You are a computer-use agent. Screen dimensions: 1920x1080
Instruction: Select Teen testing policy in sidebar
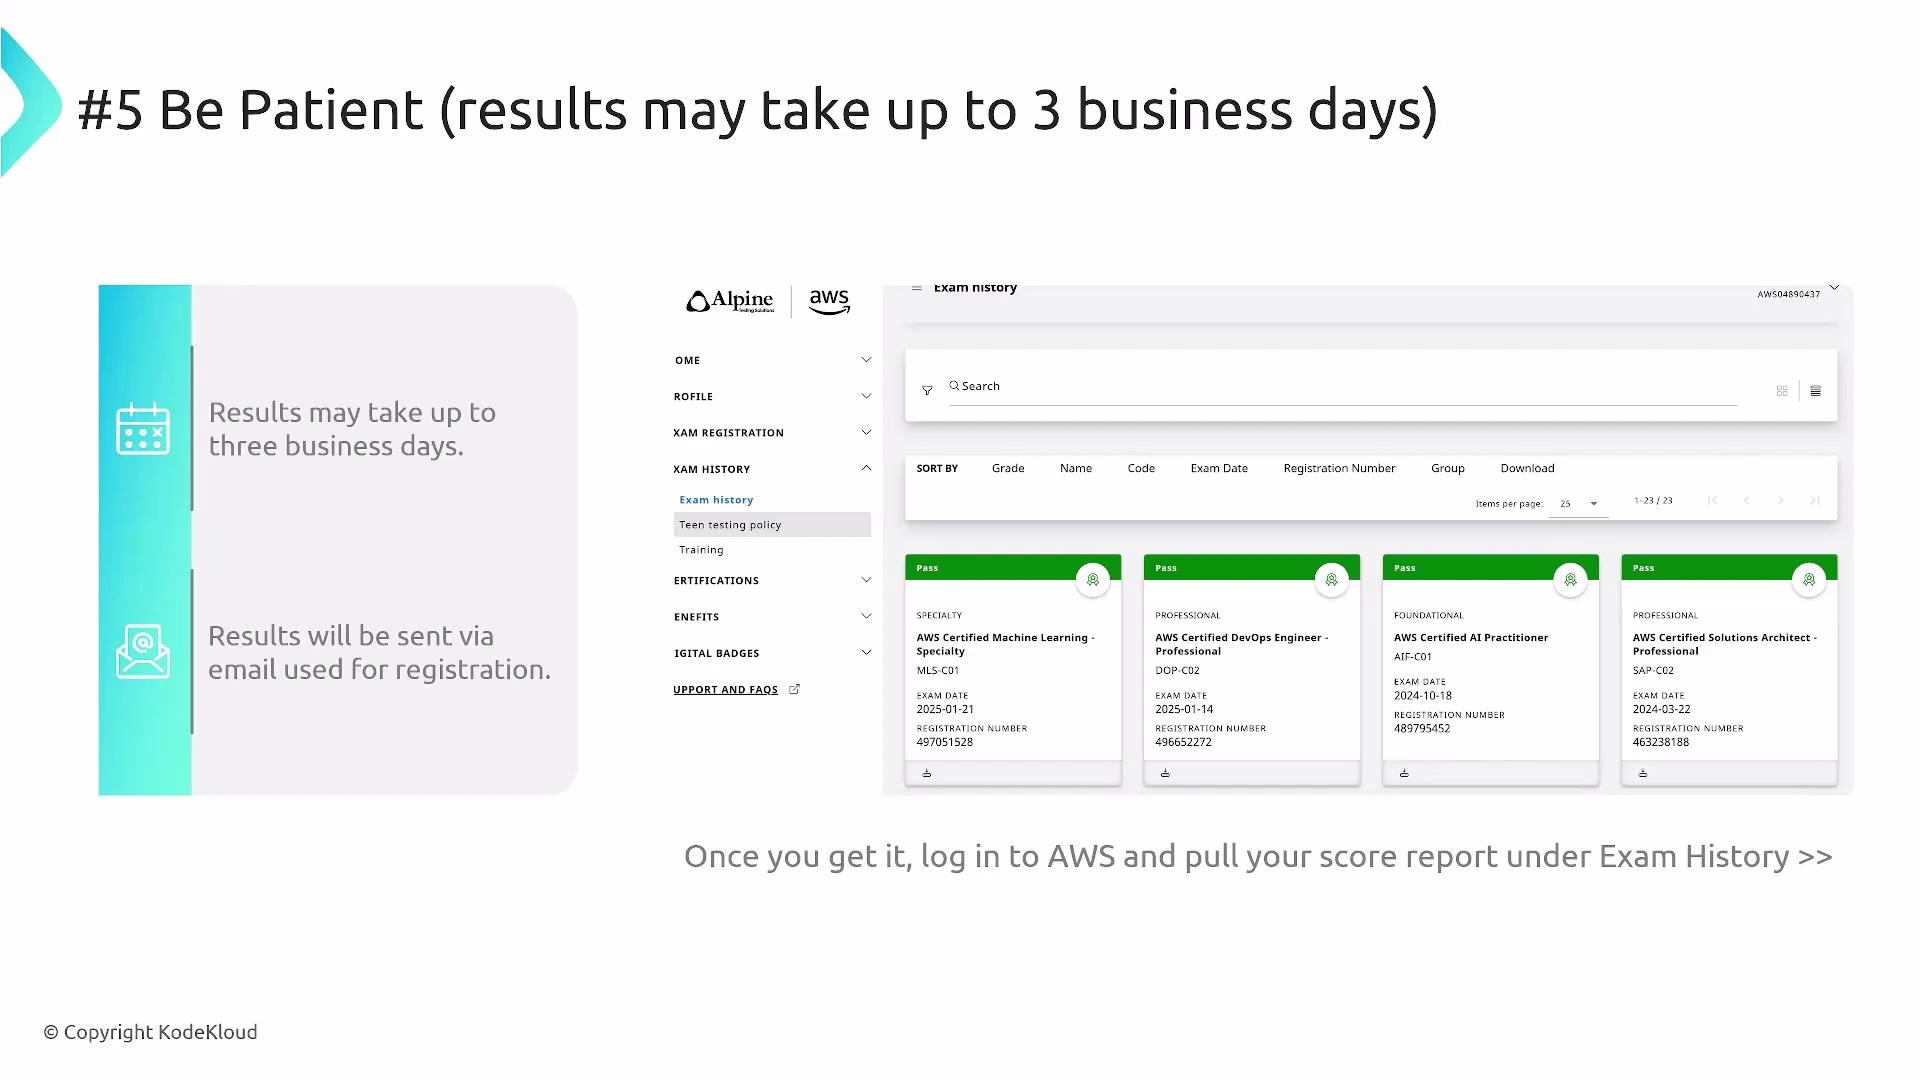pyautogui.click(x=730, y=524)
